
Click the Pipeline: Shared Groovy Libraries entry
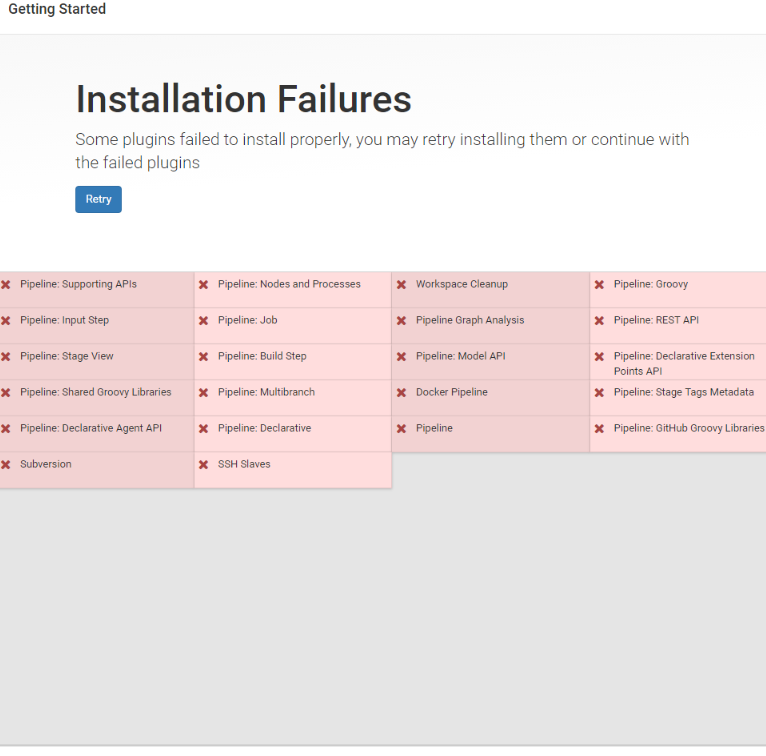(95, 393)
